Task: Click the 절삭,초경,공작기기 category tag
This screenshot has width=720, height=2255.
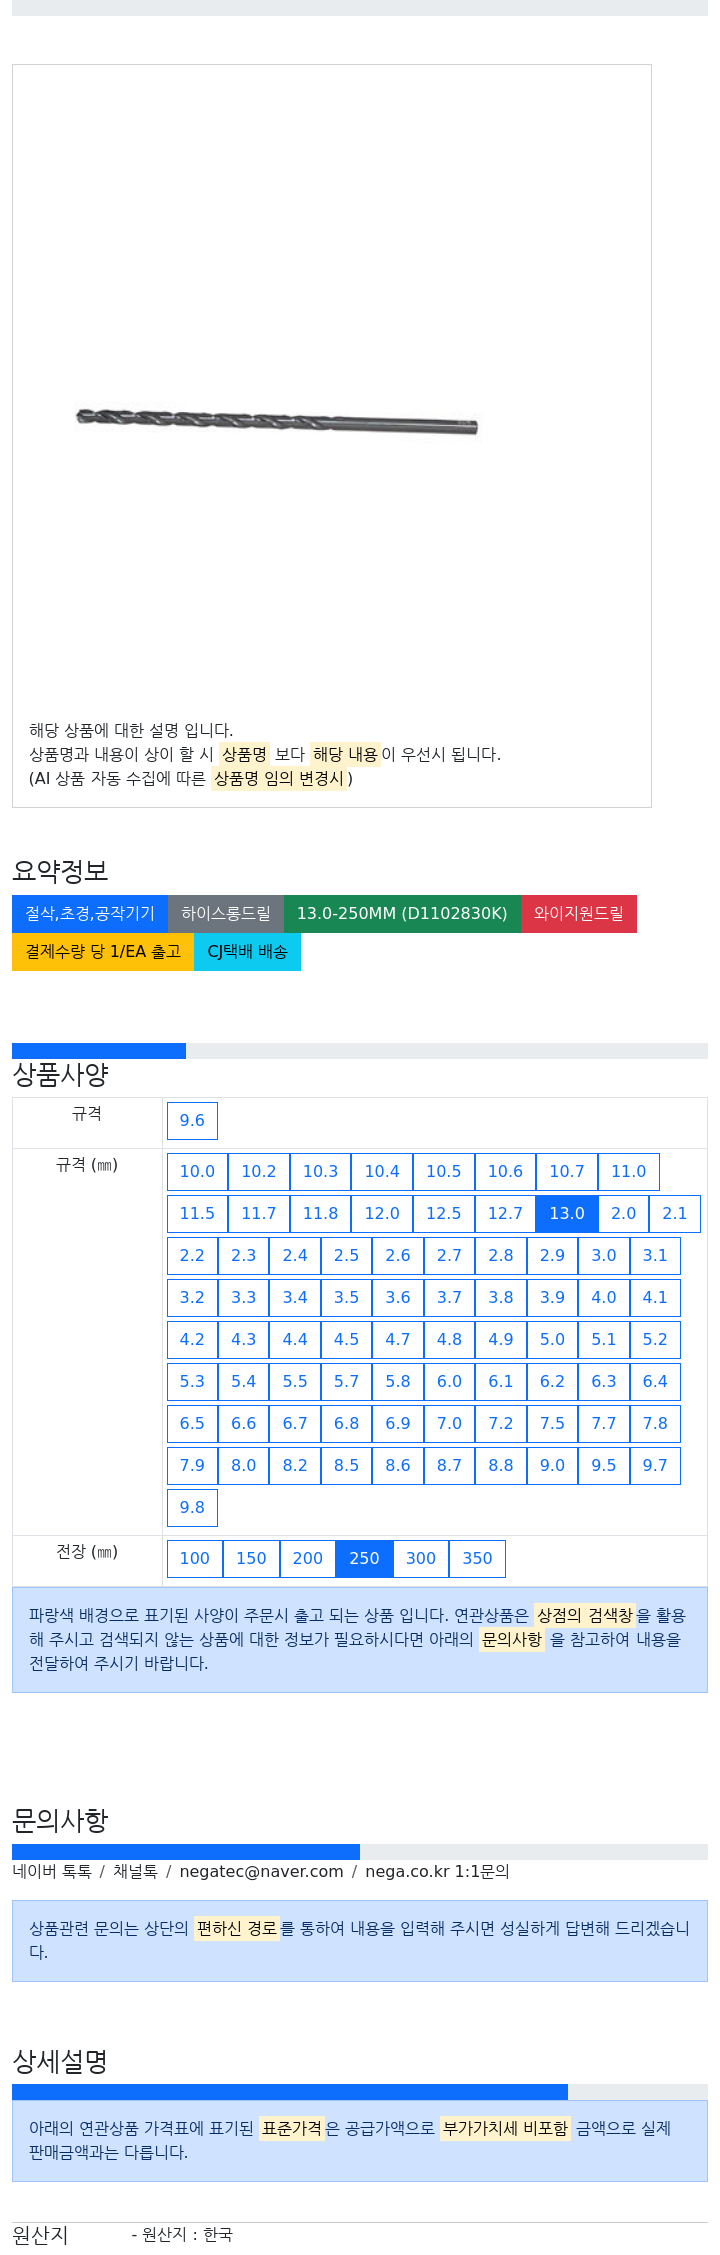Action: click(x=90, y=914)
